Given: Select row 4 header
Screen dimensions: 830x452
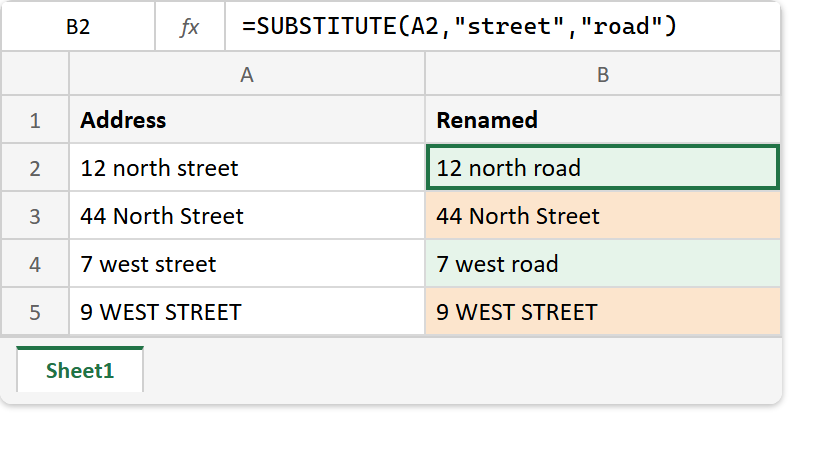Looking at the screenshot, I should click(x=35, y=264).
